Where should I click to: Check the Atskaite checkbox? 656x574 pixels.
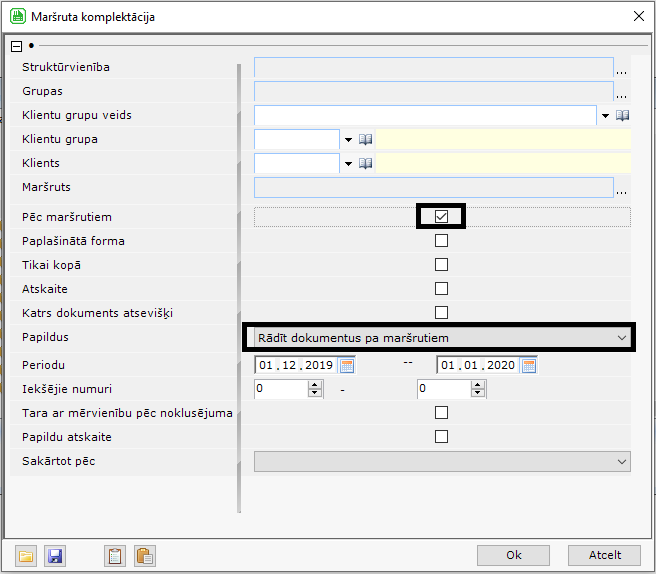(x=441, y=288)
